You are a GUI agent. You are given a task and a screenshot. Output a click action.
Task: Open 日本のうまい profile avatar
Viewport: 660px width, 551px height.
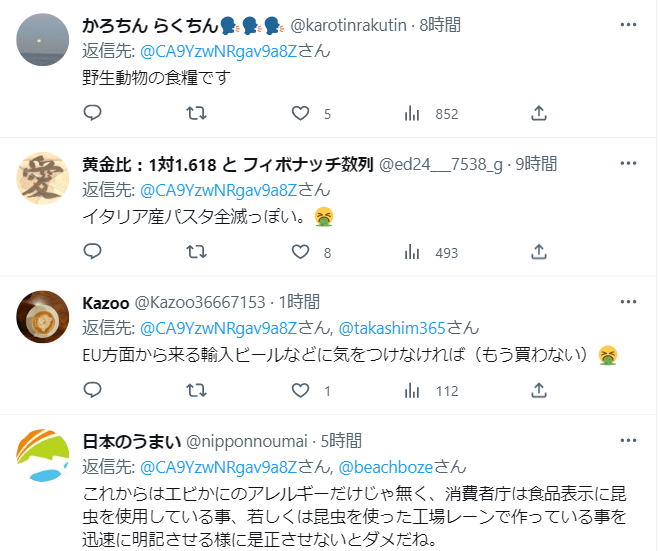point(43,455)
